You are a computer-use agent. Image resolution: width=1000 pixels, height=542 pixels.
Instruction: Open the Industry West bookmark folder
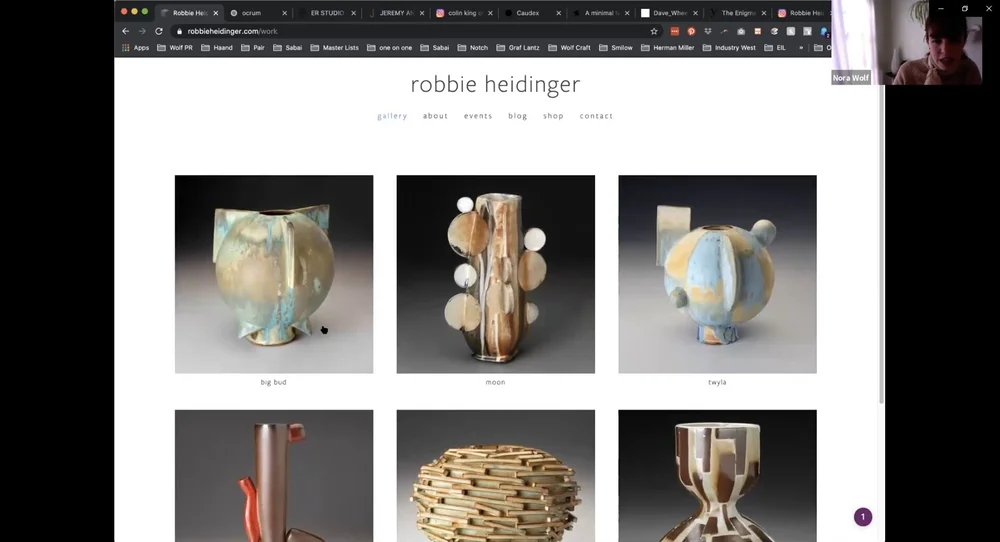coord(729,48)
